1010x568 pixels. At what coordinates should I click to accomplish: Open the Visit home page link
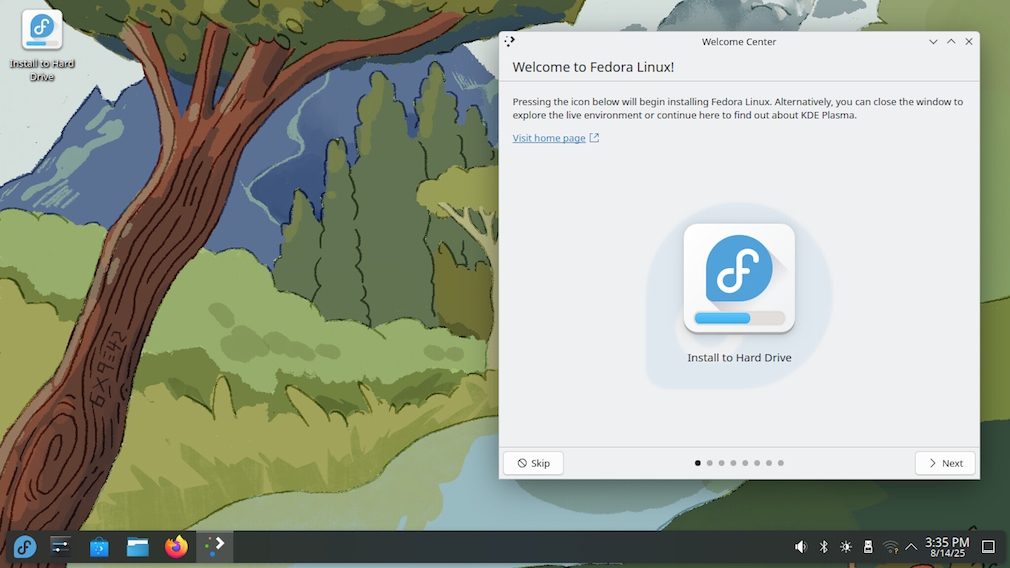click(x=549, y=138)
